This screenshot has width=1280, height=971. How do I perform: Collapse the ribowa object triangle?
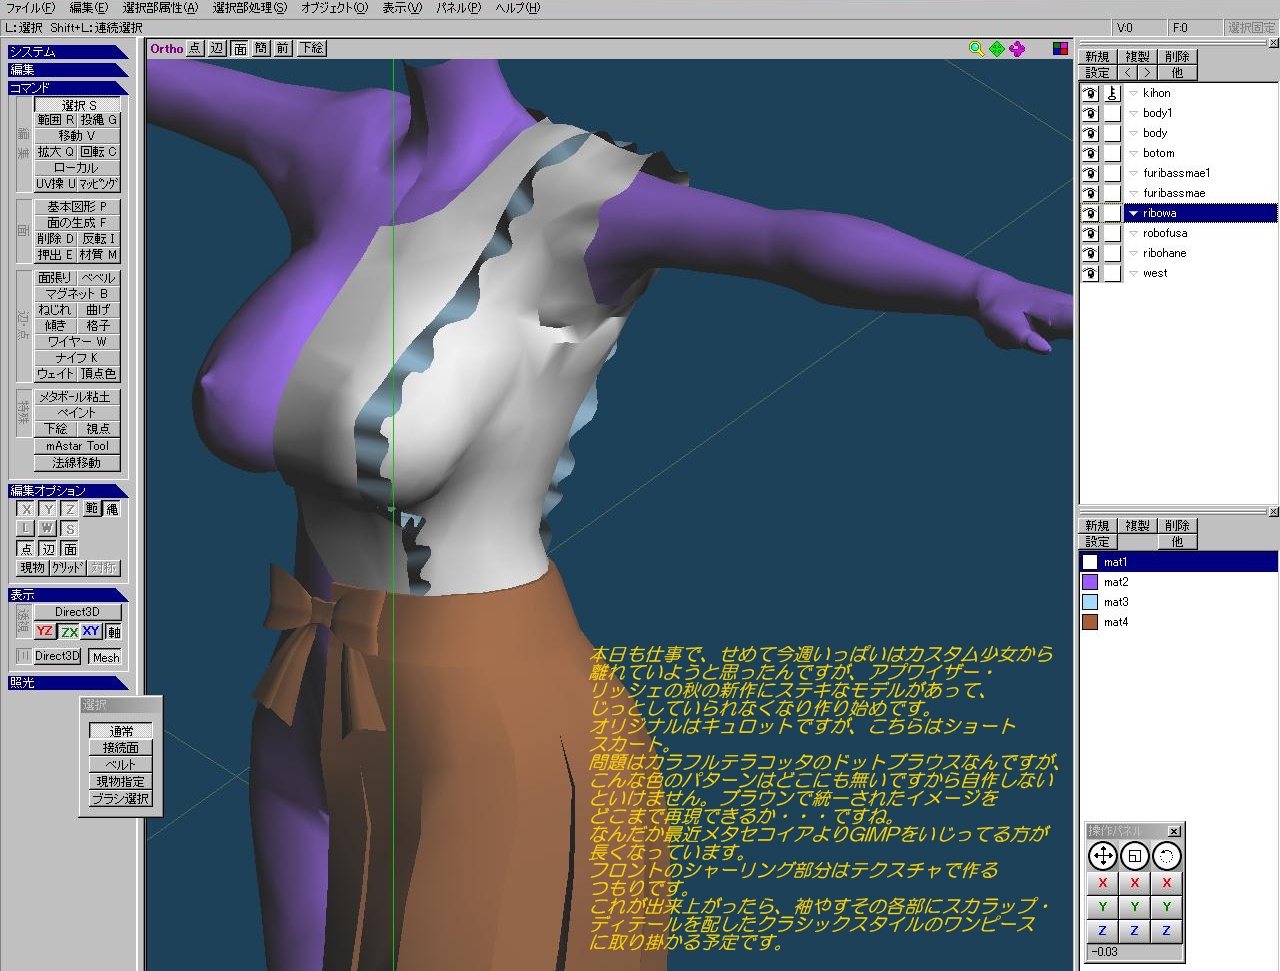coord(1133,213)
